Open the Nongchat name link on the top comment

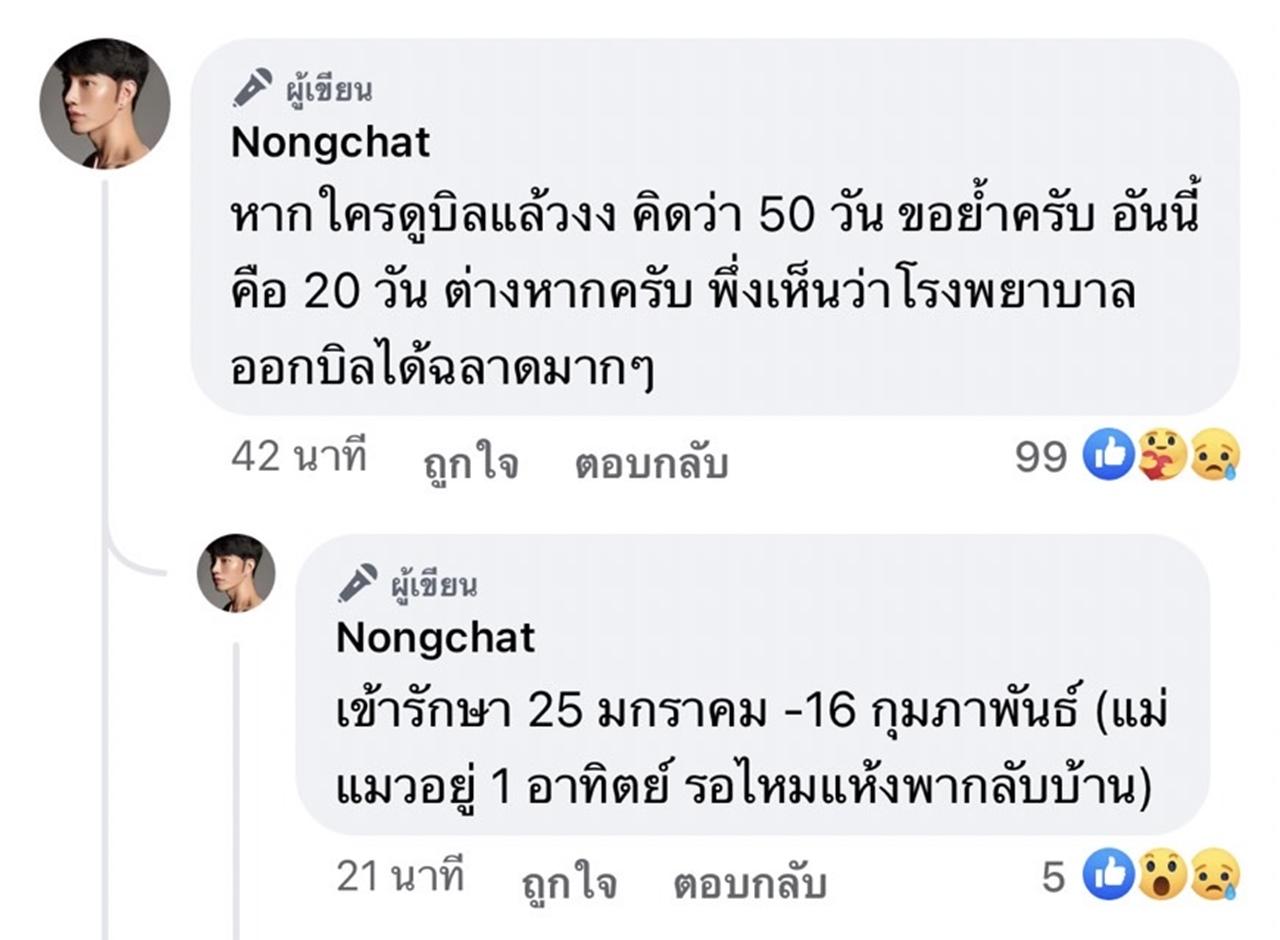[x=330, y=142]
